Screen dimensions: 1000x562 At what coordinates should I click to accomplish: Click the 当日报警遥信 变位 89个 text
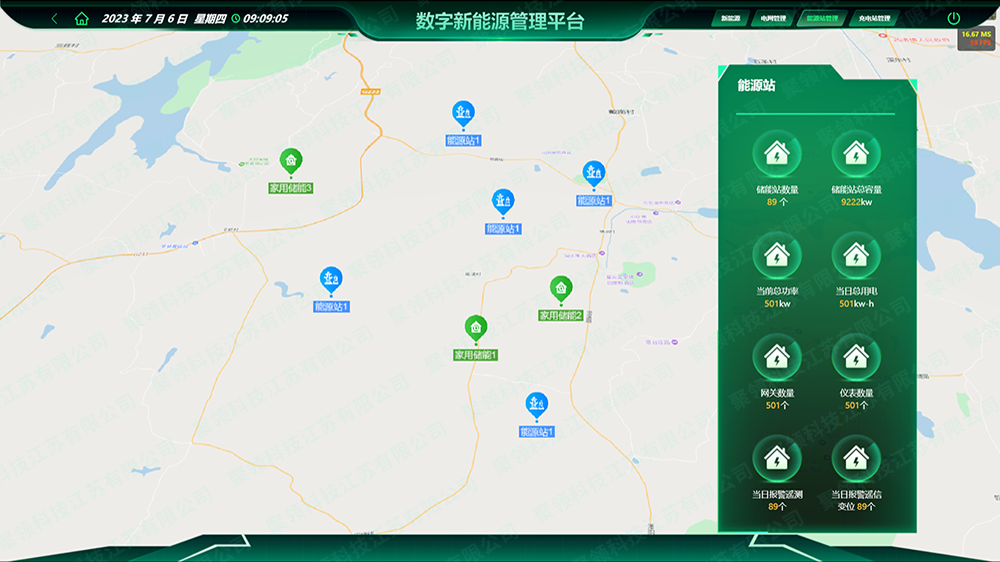[856, 500]
